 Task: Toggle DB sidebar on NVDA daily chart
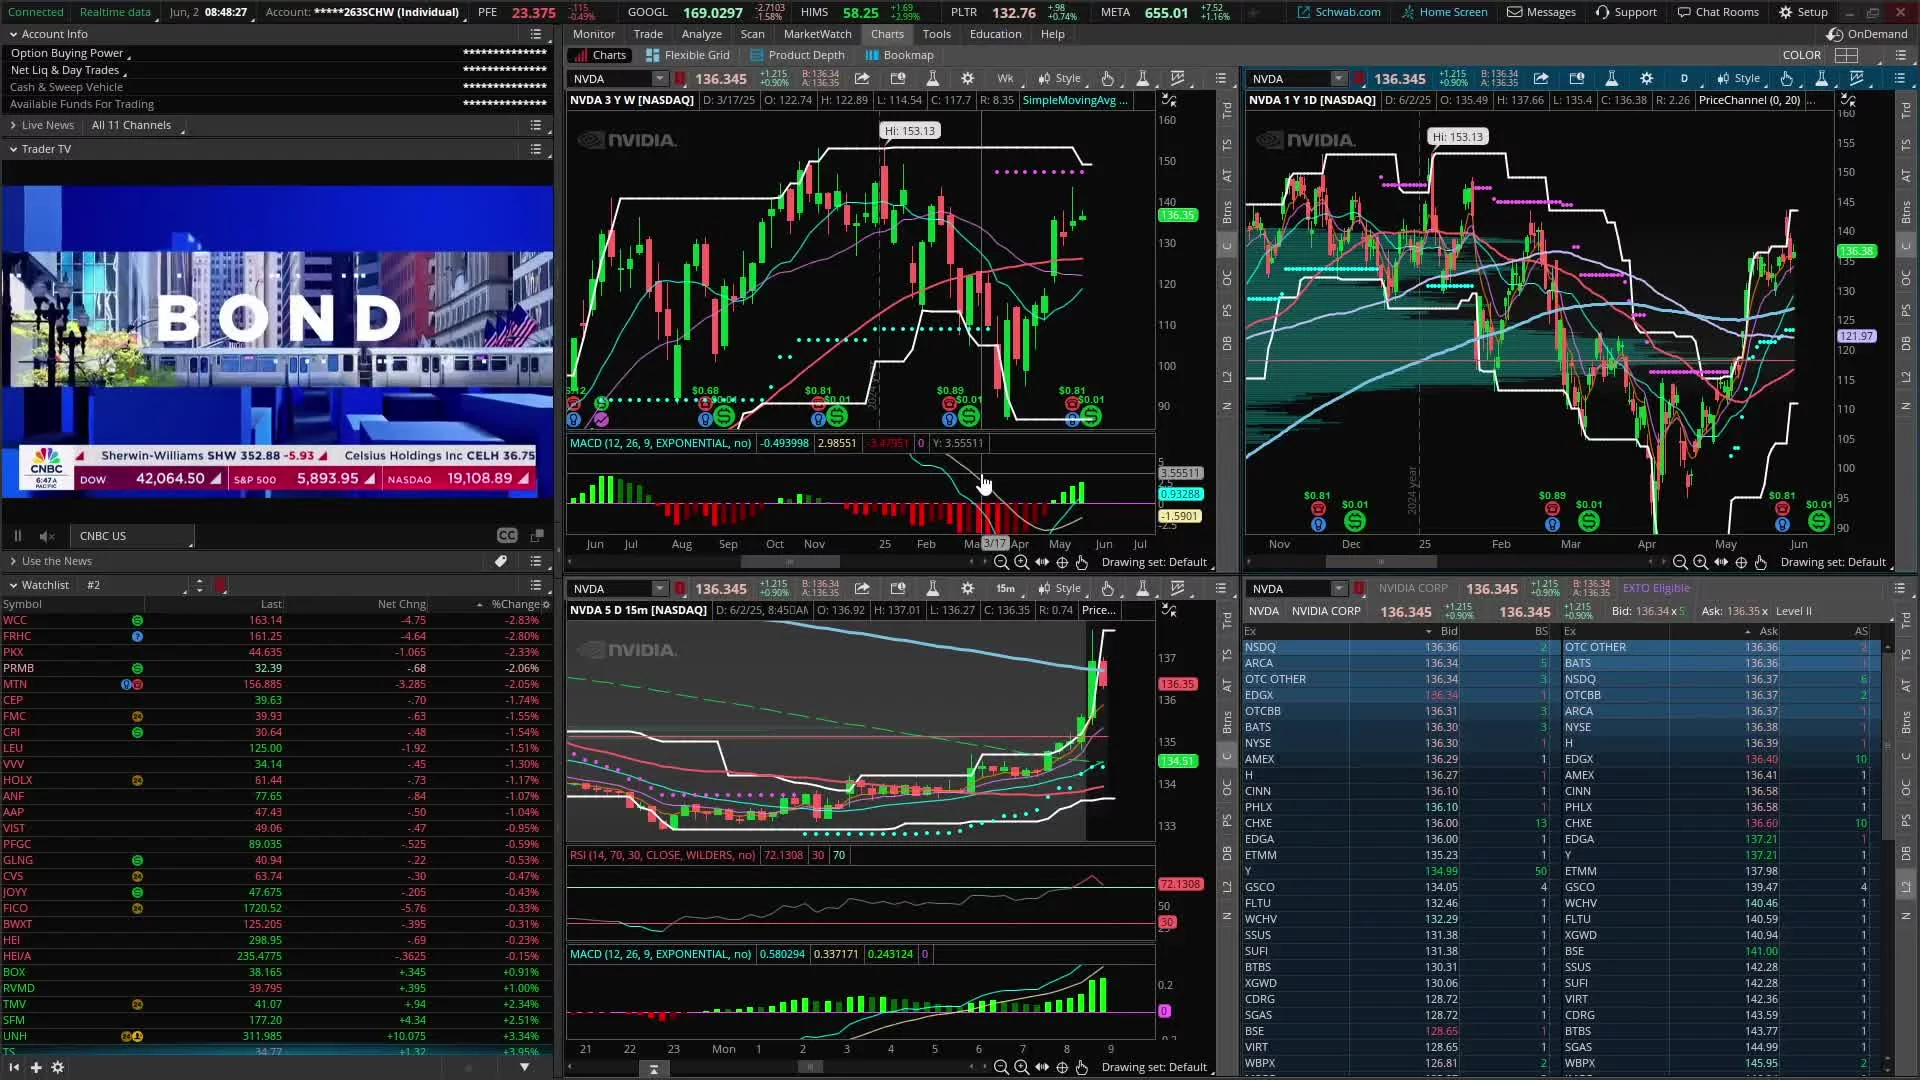point(1906,343)
